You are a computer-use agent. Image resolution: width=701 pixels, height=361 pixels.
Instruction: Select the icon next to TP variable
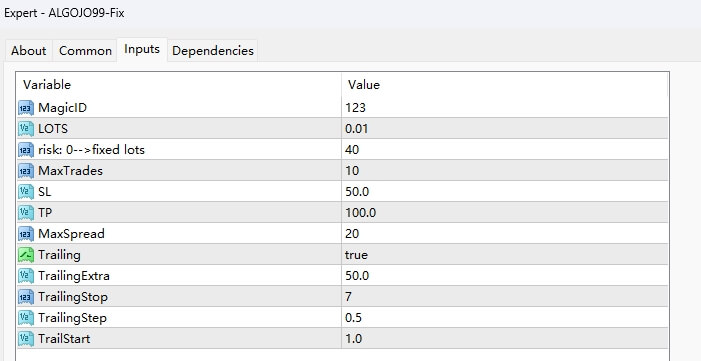26,213
